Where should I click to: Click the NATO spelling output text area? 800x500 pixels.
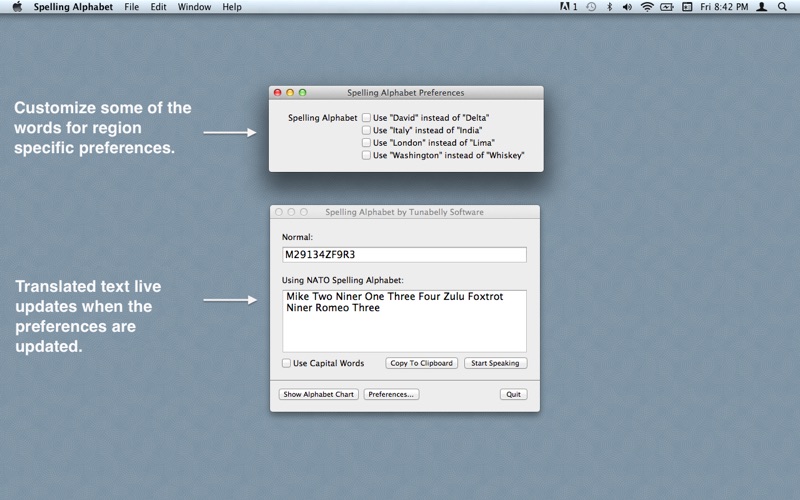pos(404,321)
